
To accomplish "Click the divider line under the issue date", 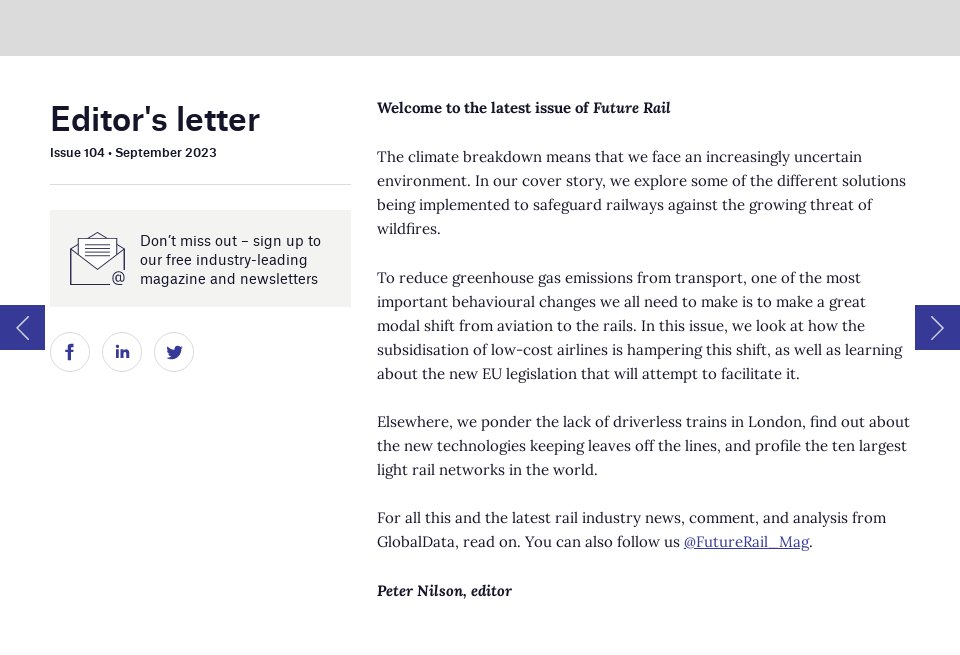I will click(x=200, y=185).
